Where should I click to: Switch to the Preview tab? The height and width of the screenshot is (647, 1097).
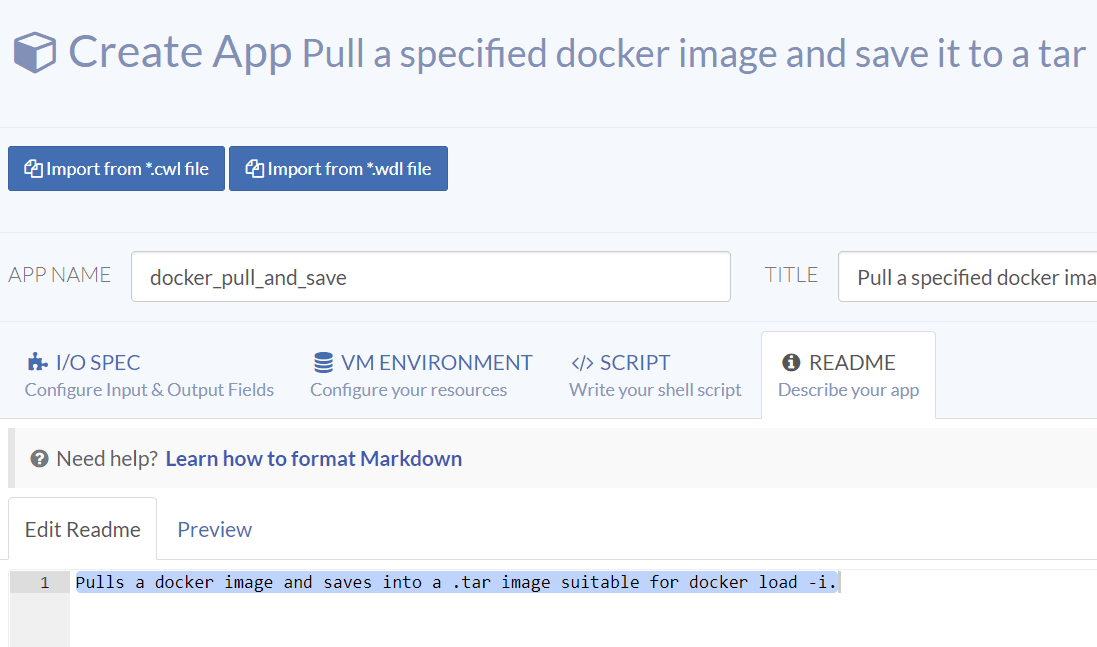pyautogui.click(x=214, y=529)
